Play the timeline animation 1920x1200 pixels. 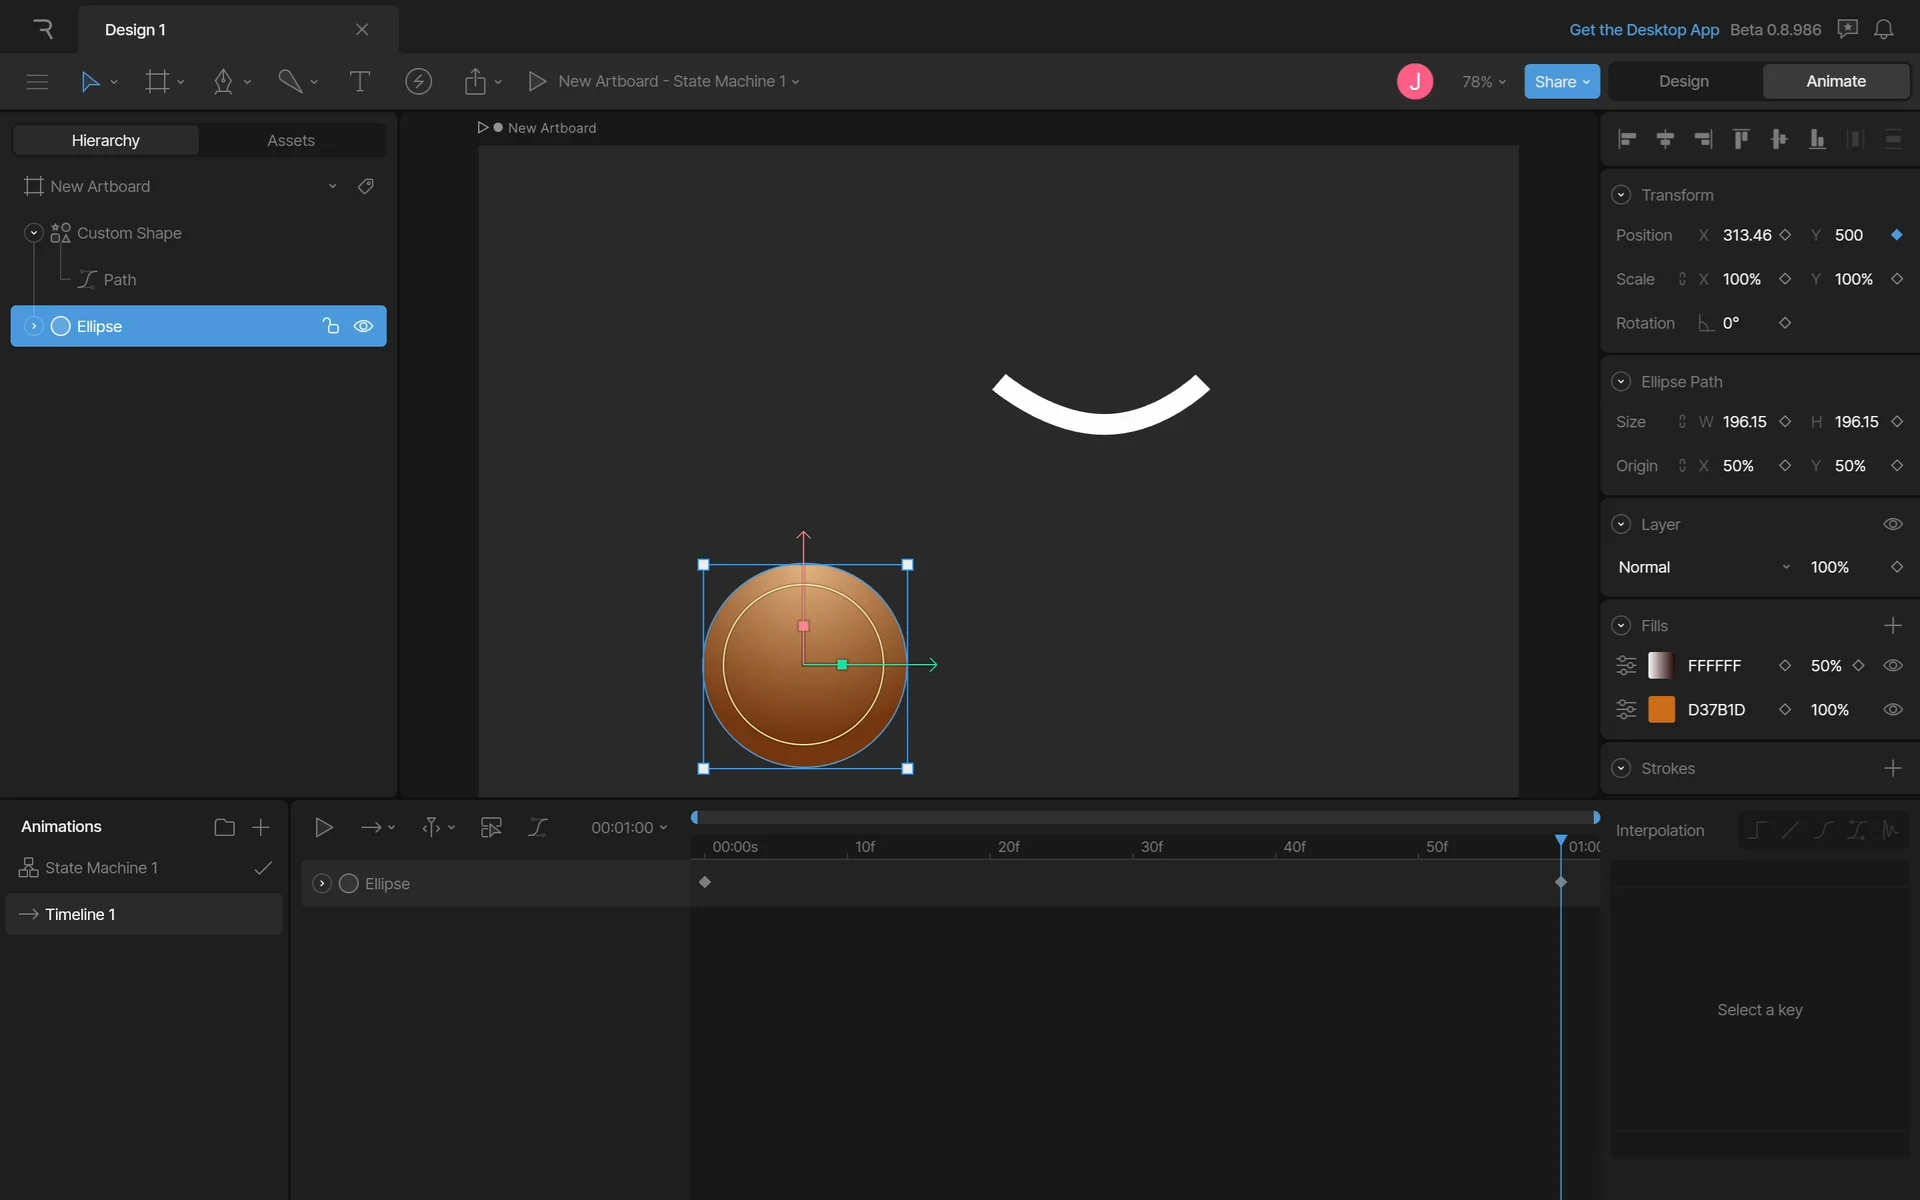pos(323,827)
